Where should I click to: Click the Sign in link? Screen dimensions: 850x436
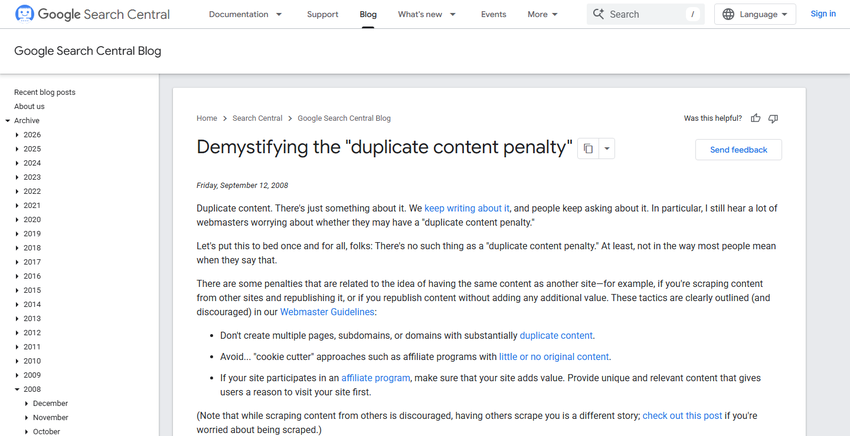click(x=823, y=14)
